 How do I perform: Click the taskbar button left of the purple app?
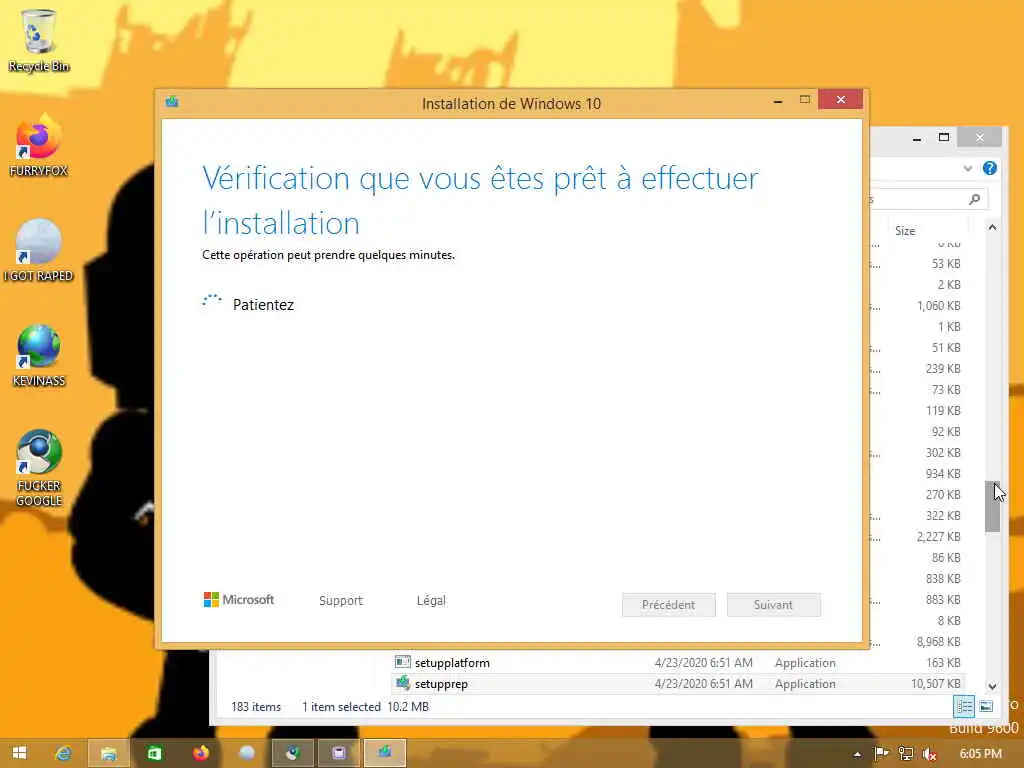(x=293, y=753)
